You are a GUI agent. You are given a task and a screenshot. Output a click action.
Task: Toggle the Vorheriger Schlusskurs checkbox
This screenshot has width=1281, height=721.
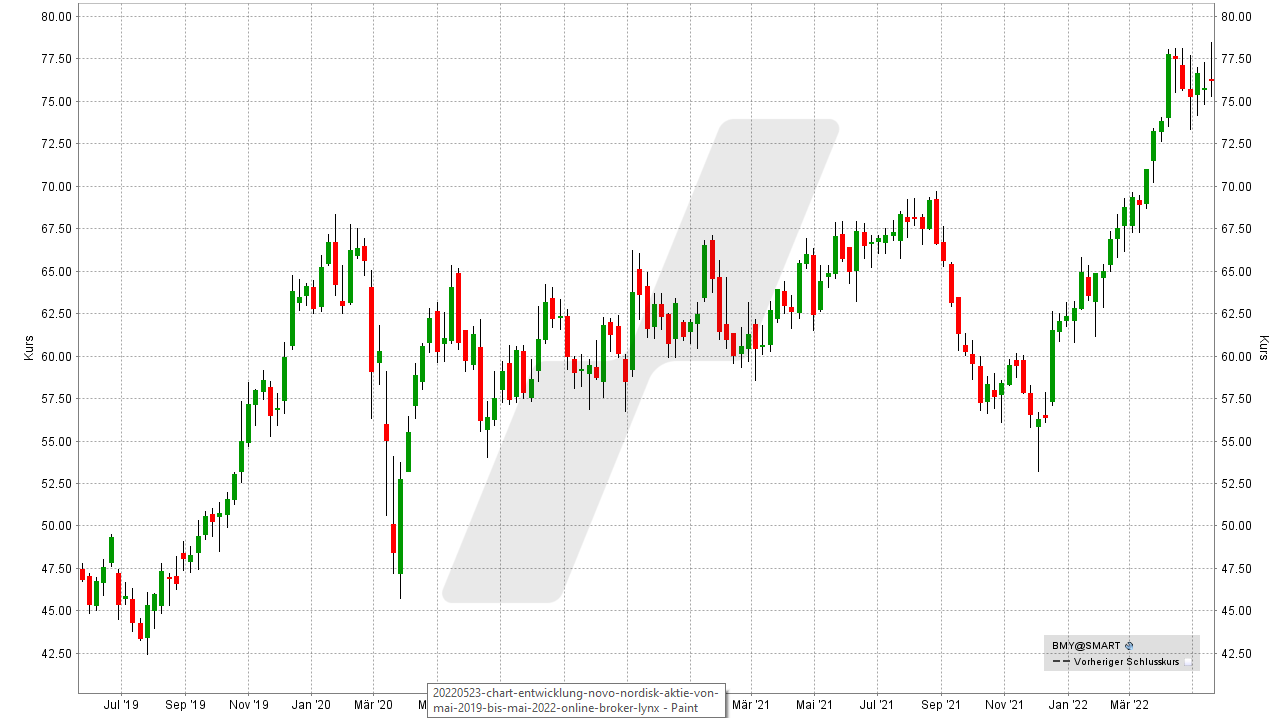(x=1188, y=662)
